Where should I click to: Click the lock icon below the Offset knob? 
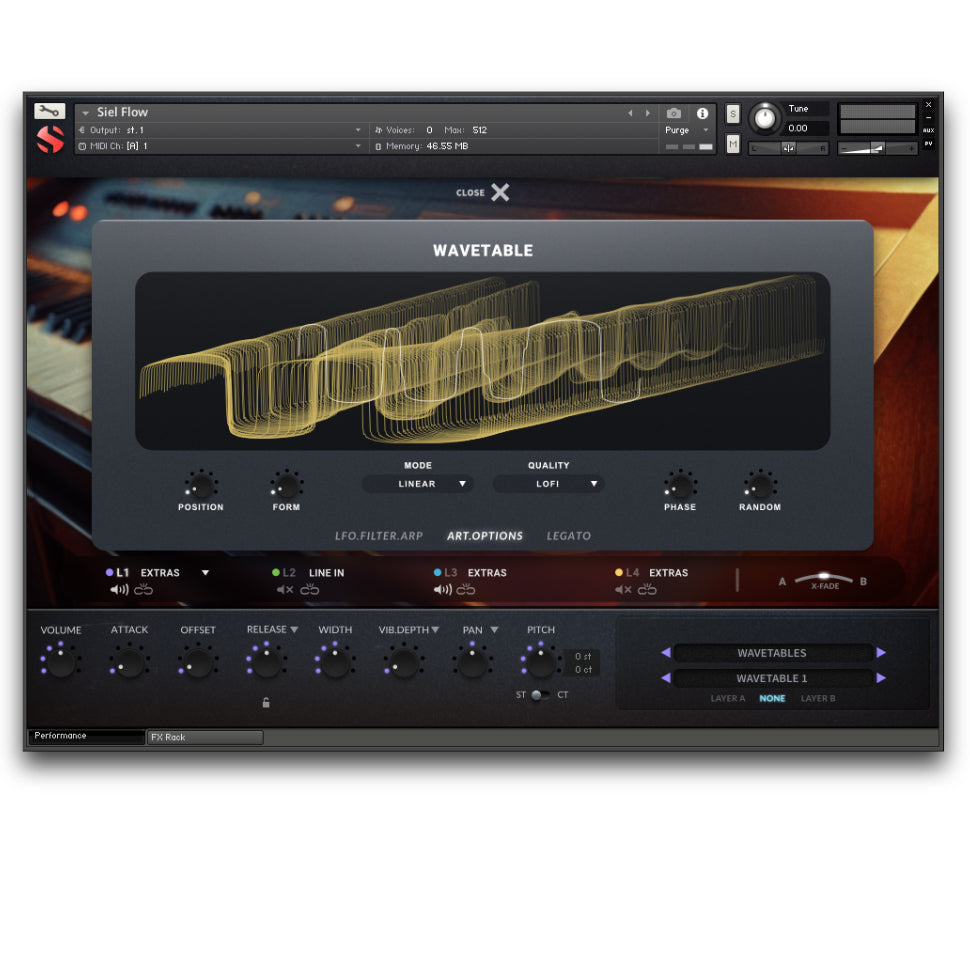pyautogui.click(x=266, y=702)
